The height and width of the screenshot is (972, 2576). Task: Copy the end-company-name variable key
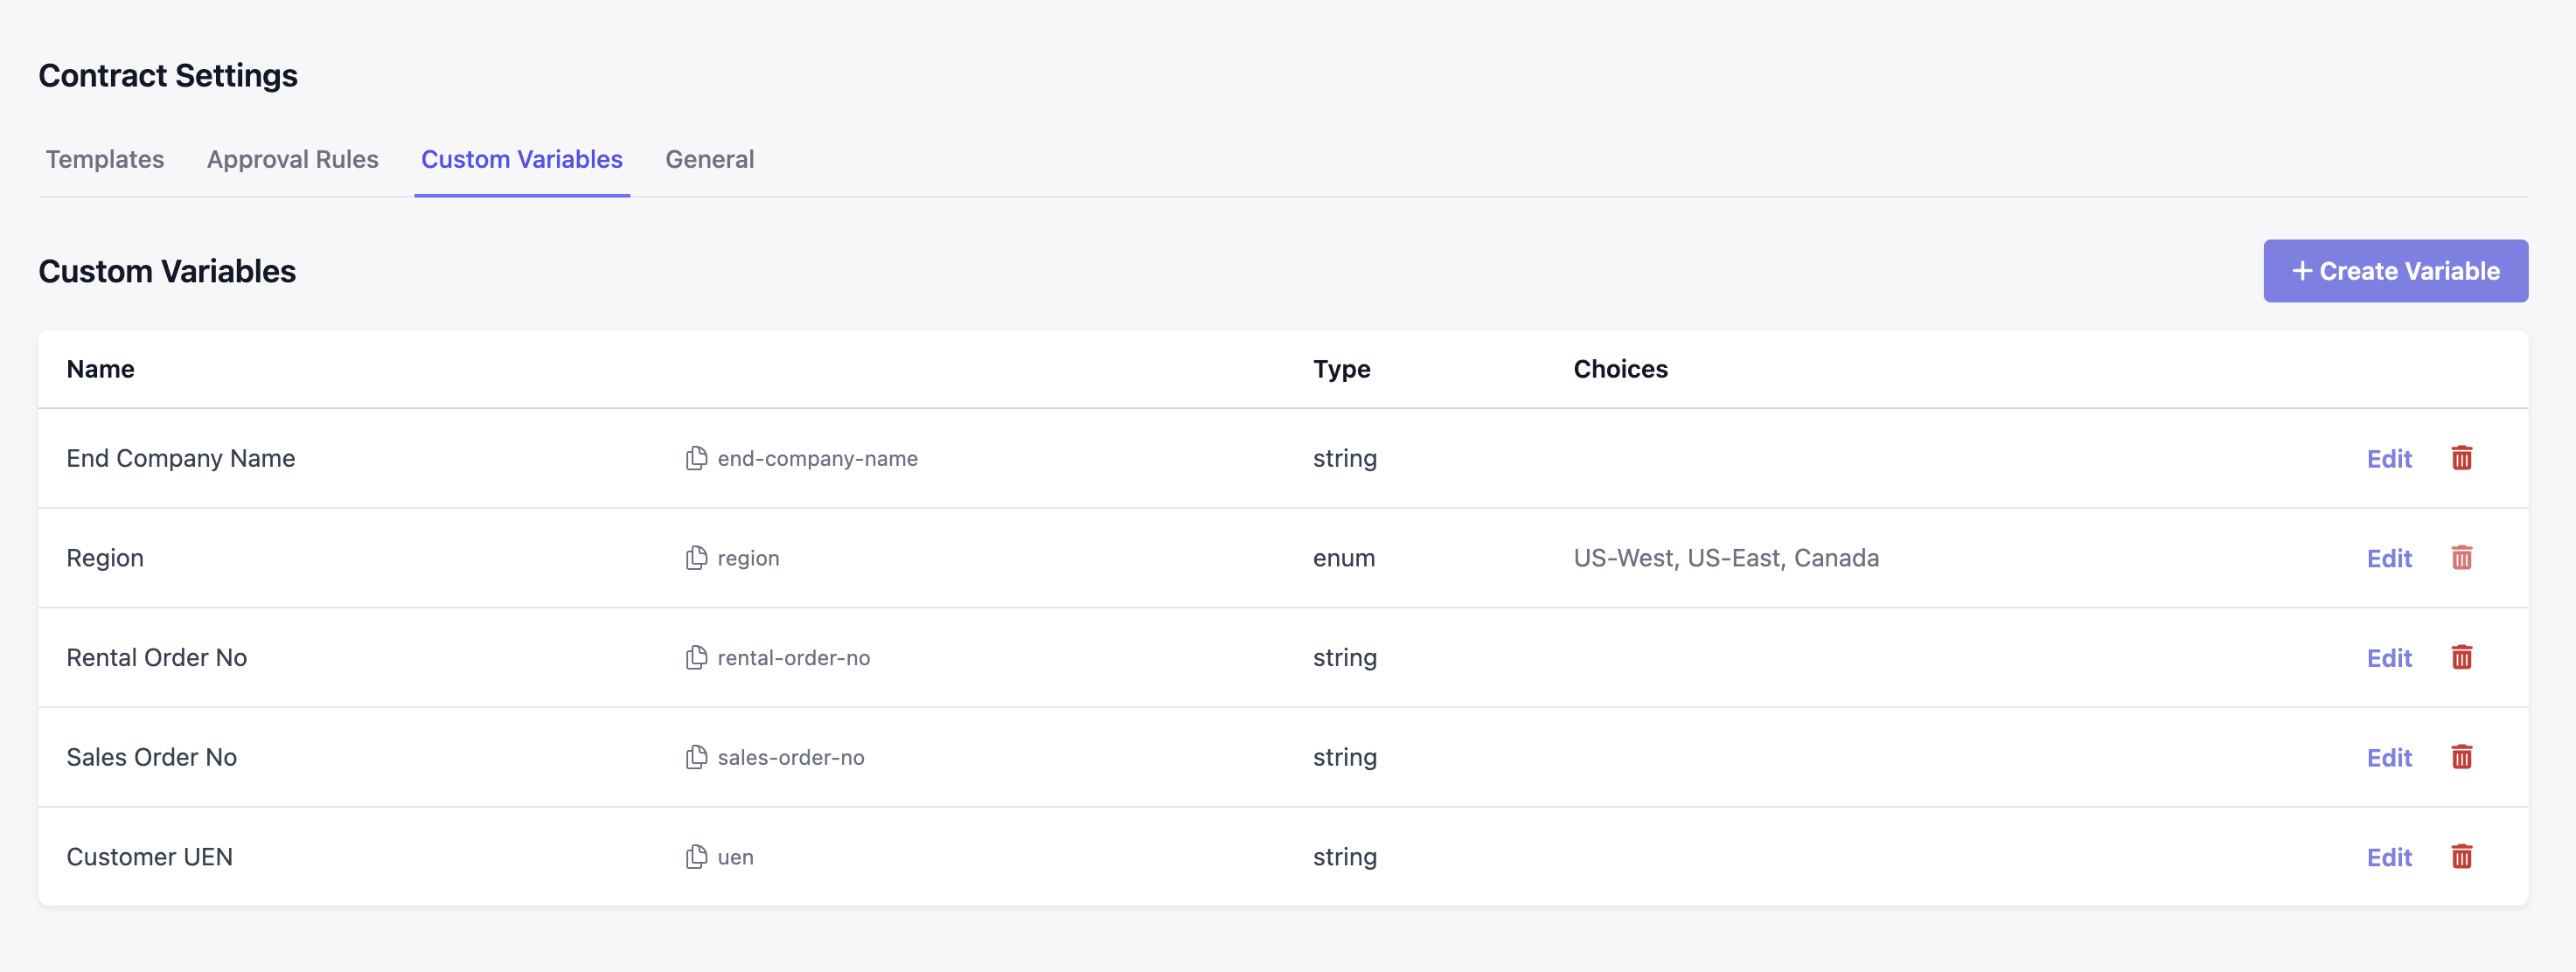[x=696, y=458]
